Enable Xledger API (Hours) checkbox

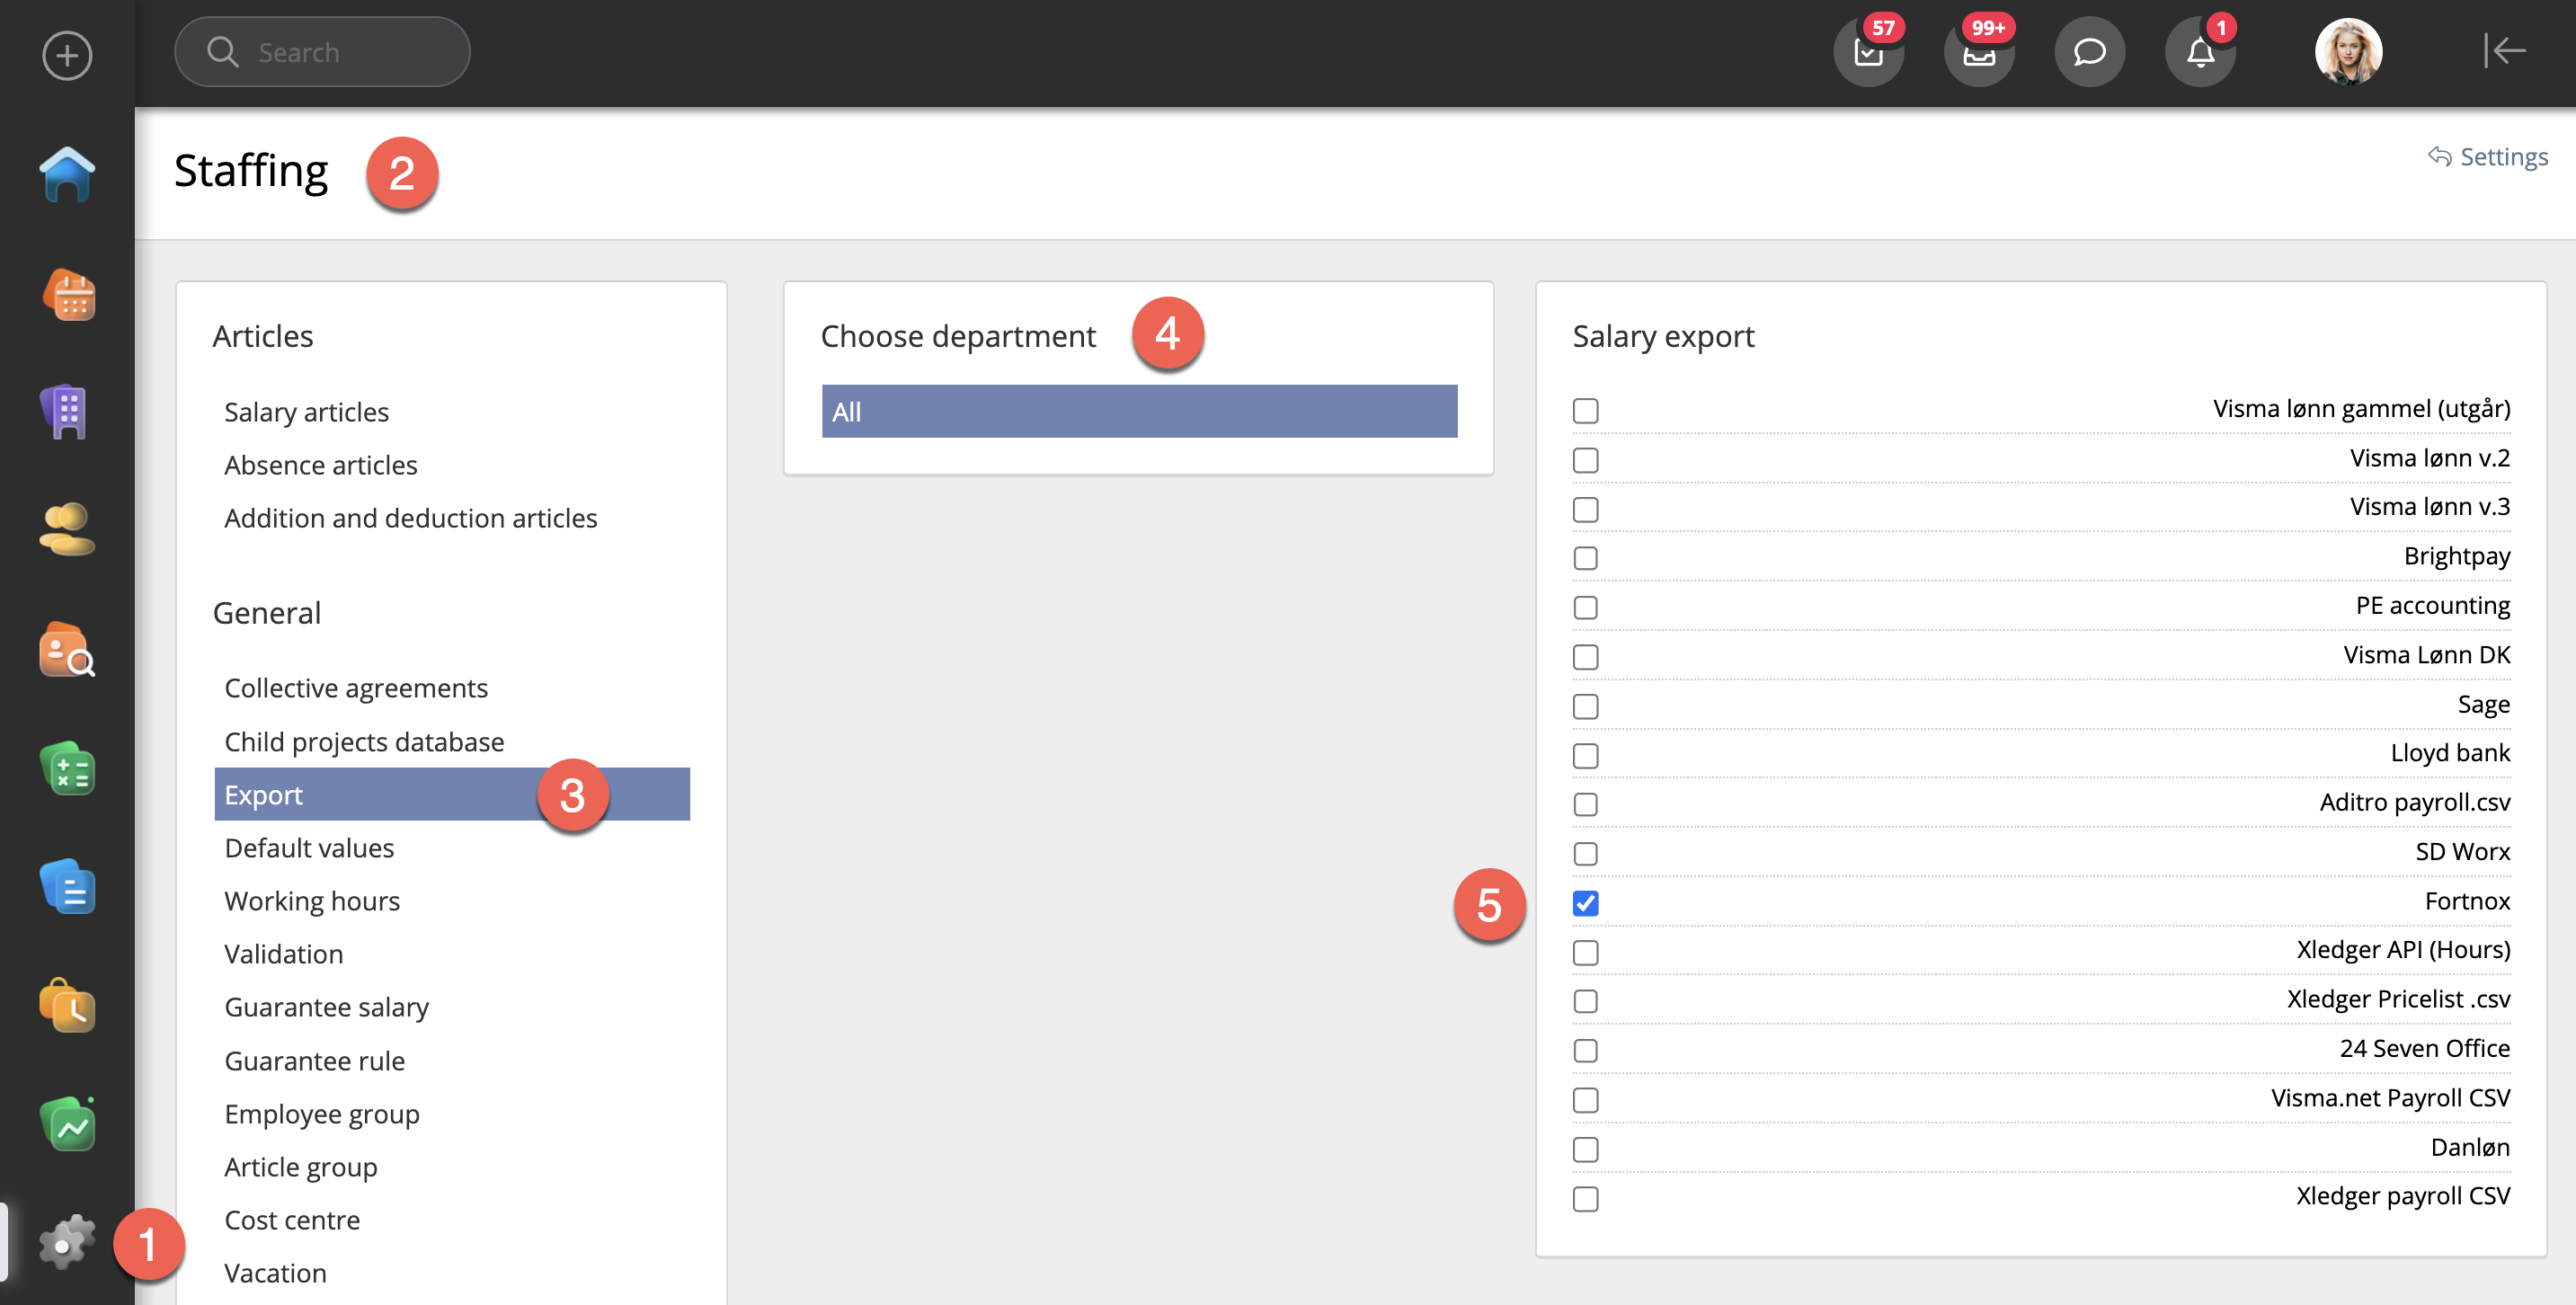(1585, 952)
